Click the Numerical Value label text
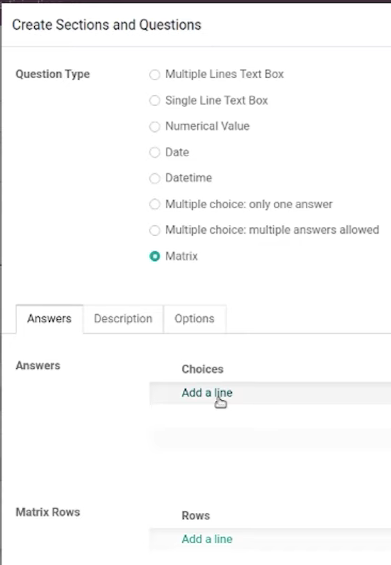This screenshot has height=565, width=391. click(207, 126)
